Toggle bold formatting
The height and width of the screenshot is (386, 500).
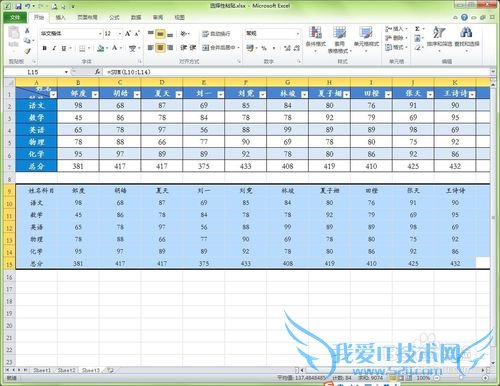(44, 48)
